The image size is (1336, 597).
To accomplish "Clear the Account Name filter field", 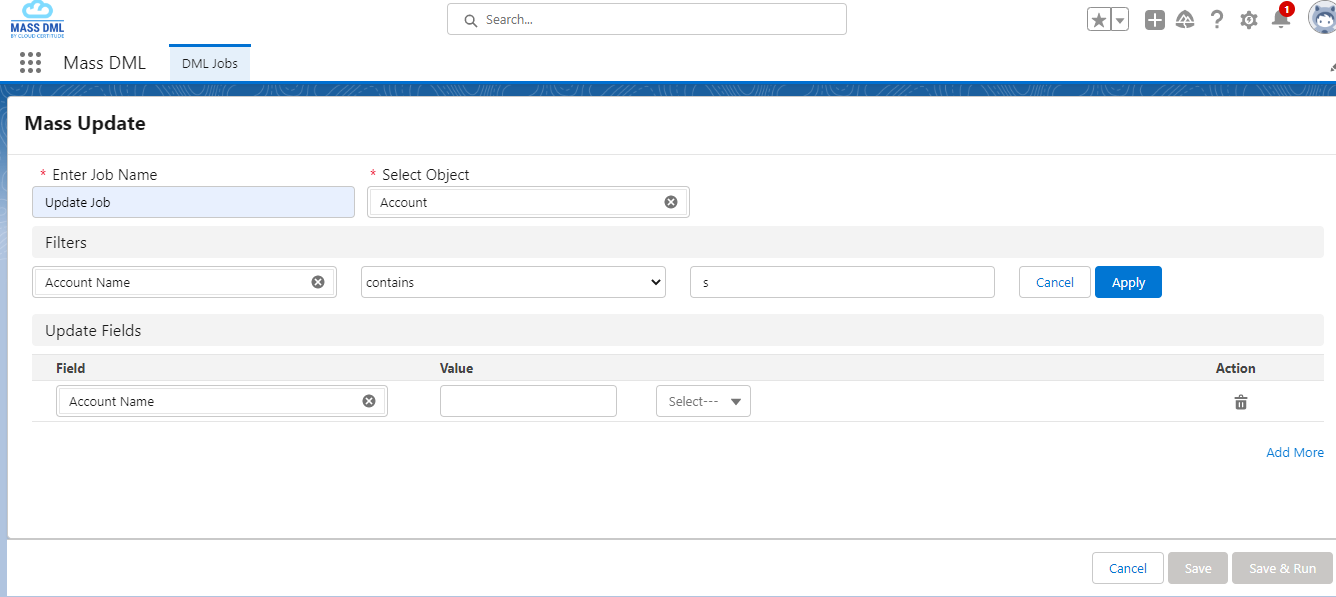I will (x=318, y=282).
